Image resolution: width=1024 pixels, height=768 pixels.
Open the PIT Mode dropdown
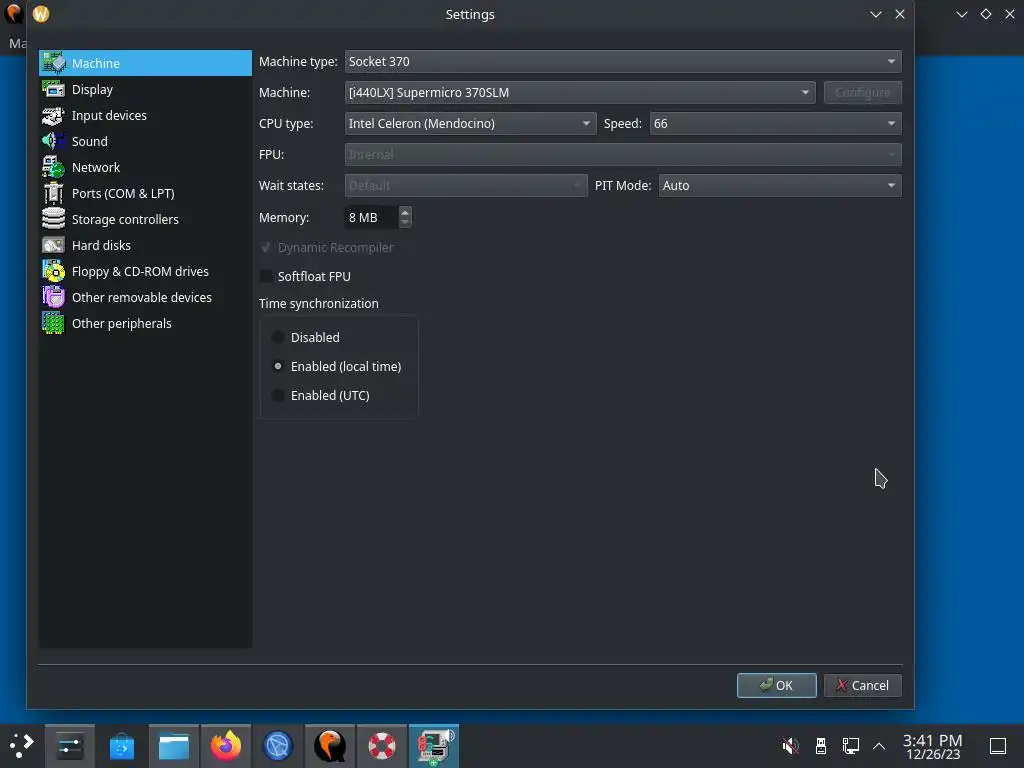(x=780, y=185)
